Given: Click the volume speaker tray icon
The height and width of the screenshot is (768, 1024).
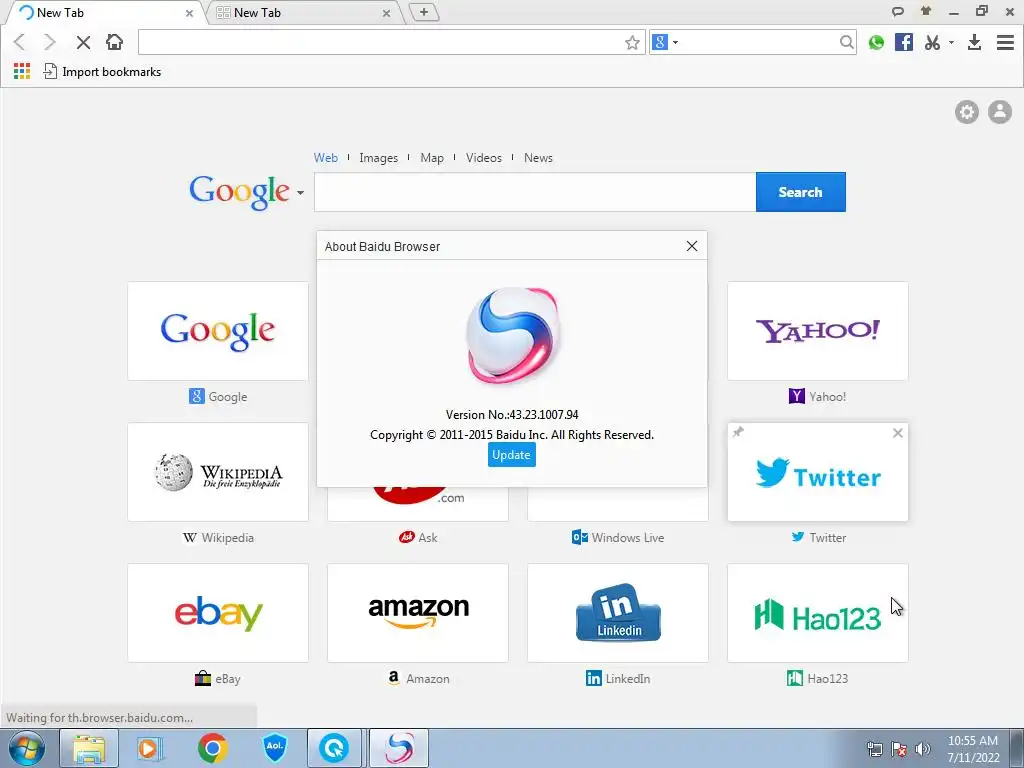Looking at the screenshot, I should pyautogui.click(x=923, y=749).
